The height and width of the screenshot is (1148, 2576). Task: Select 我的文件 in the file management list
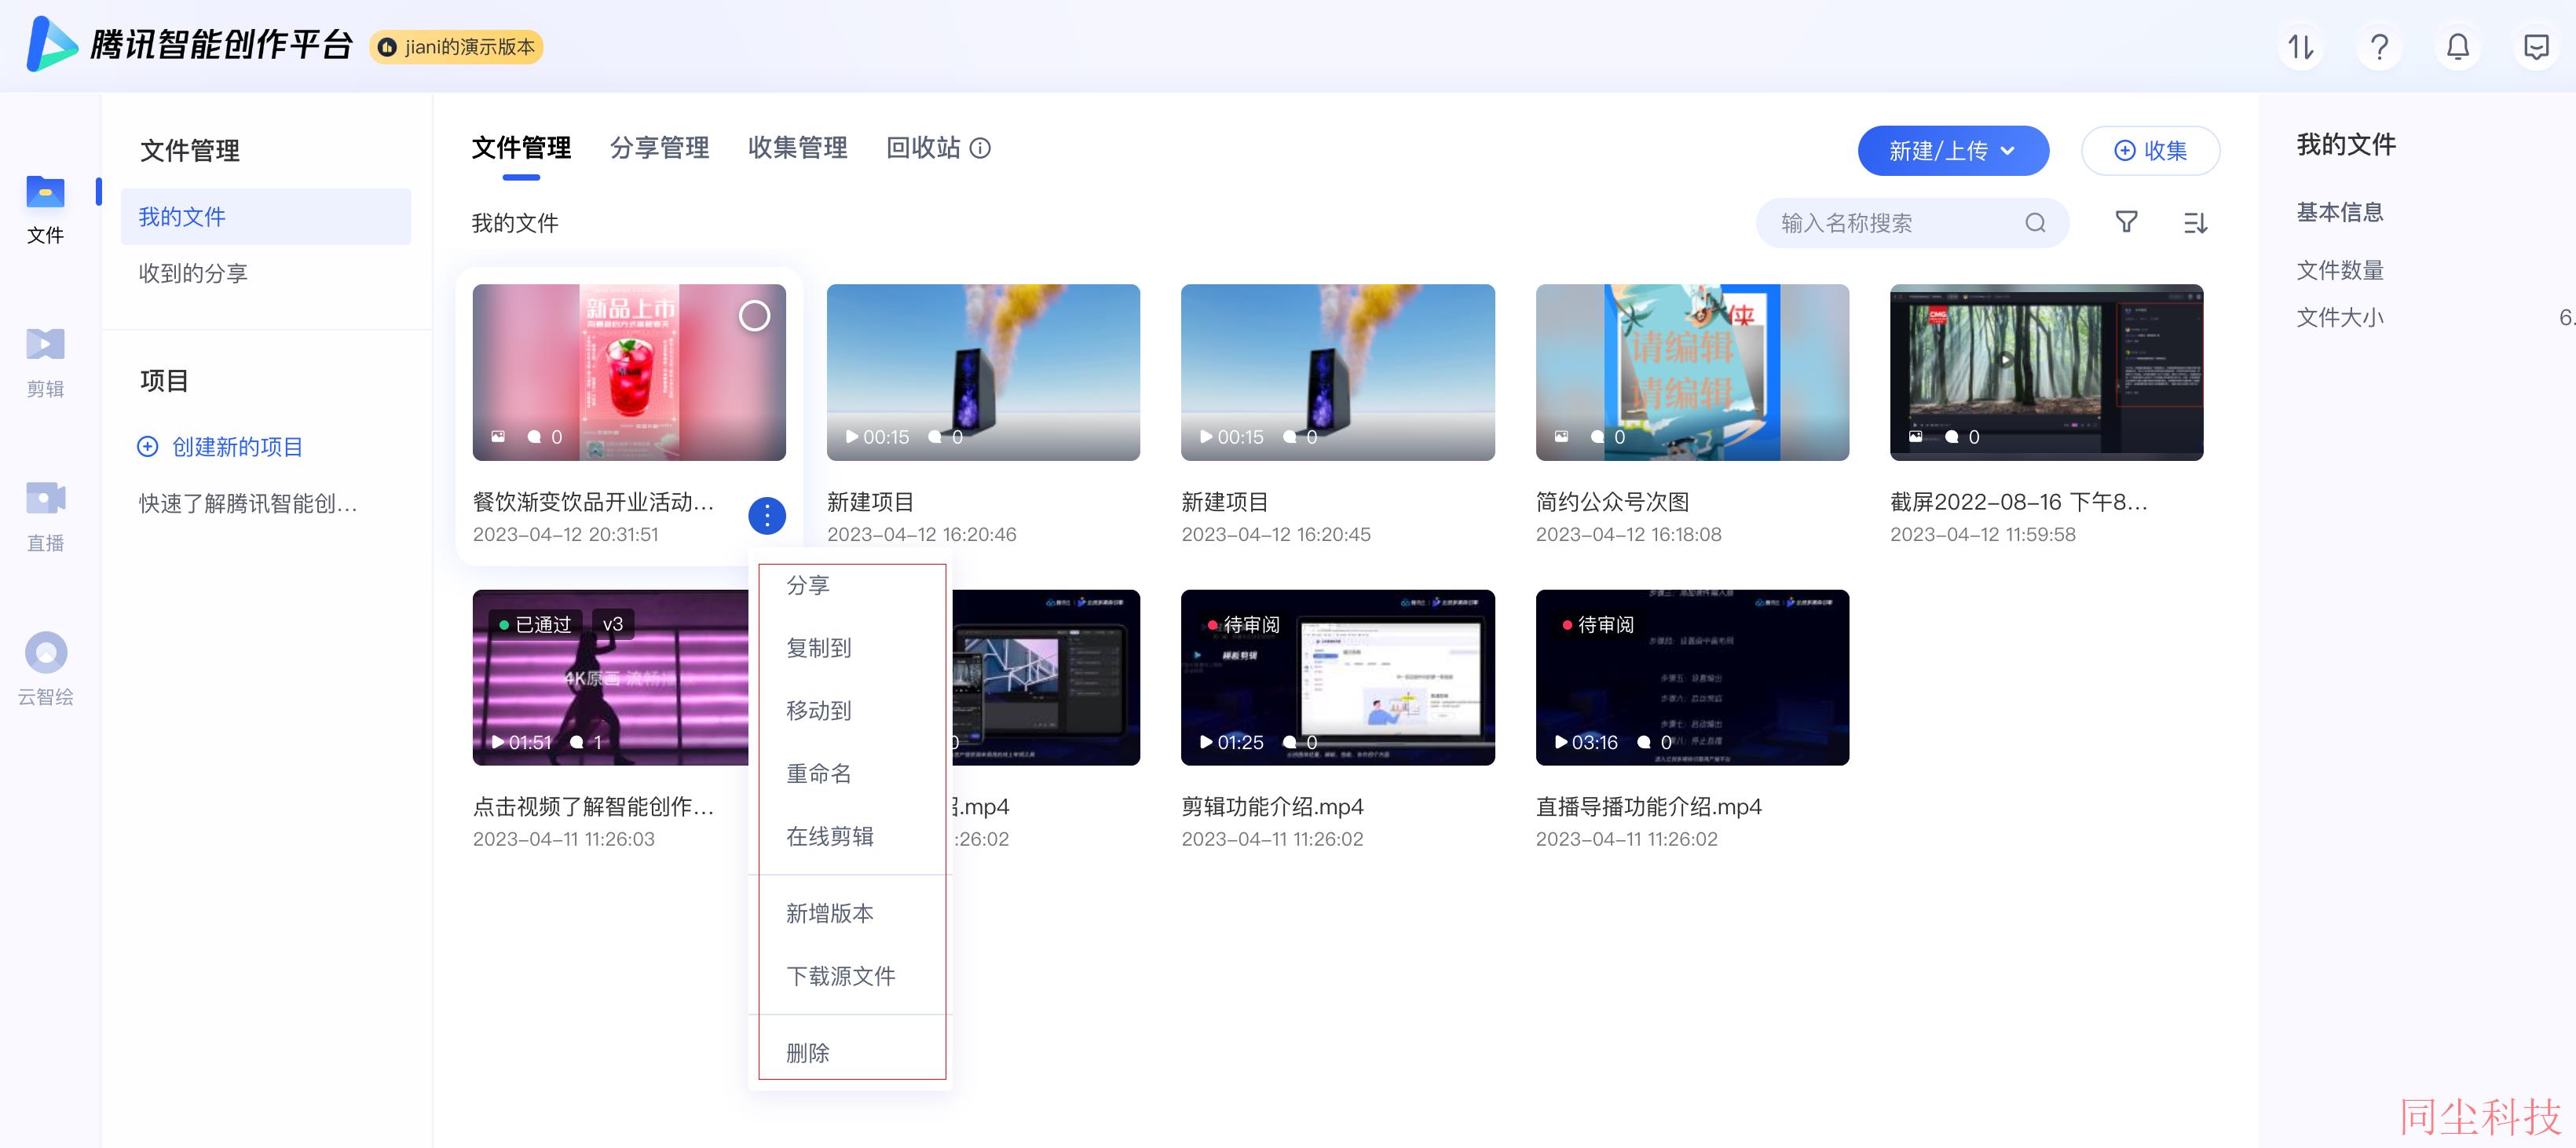point(266,217)
